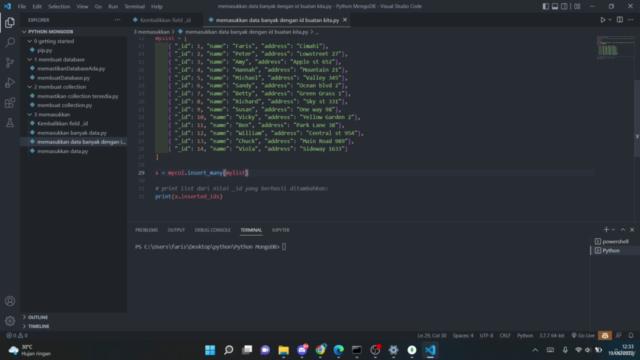
Task: Open Microsoft Edge from taskbar
Action: point(338,350)
